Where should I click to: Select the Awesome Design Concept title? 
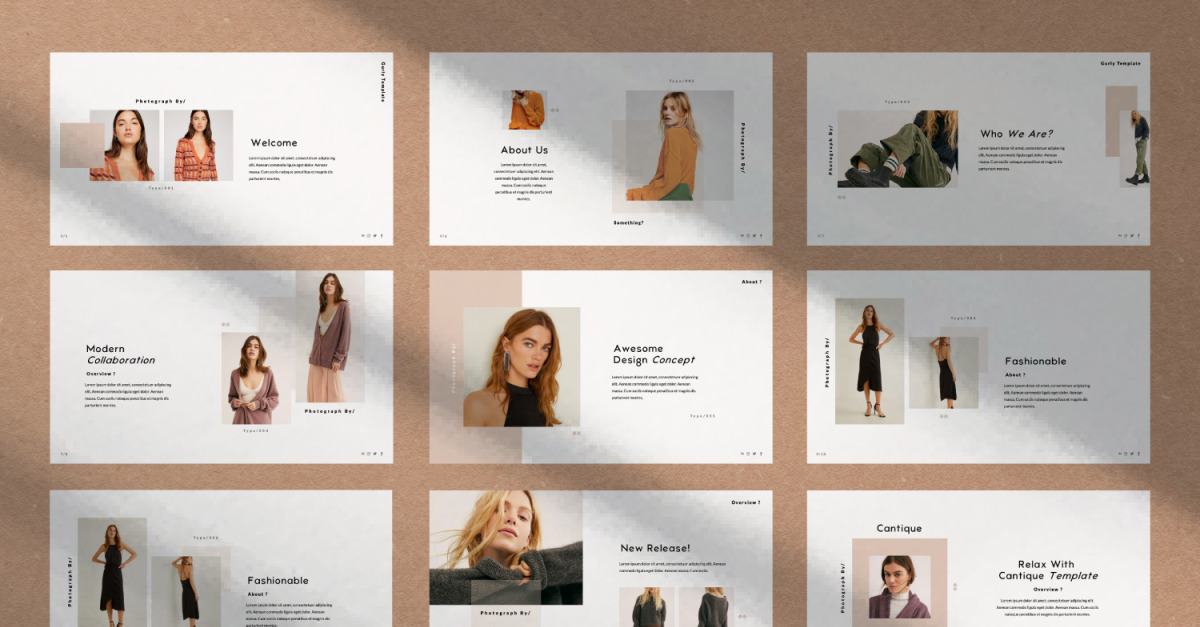click(x=653, y=354)
